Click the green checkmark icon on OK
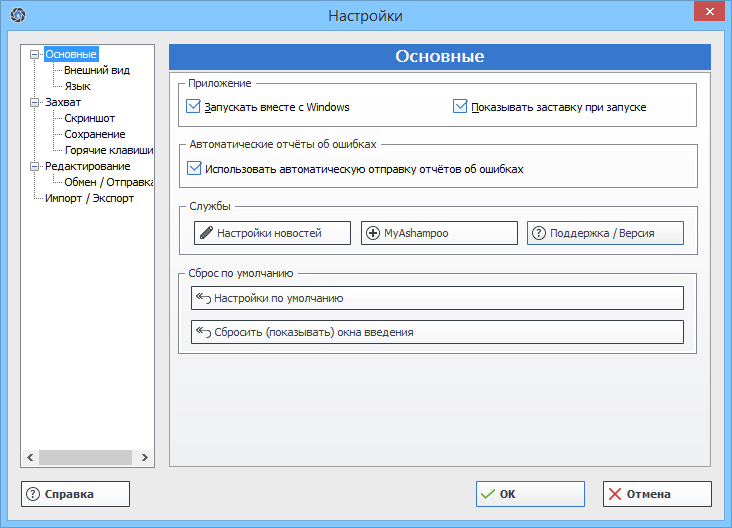The height and width of the screenshot is (528, 732). point(487,494)
